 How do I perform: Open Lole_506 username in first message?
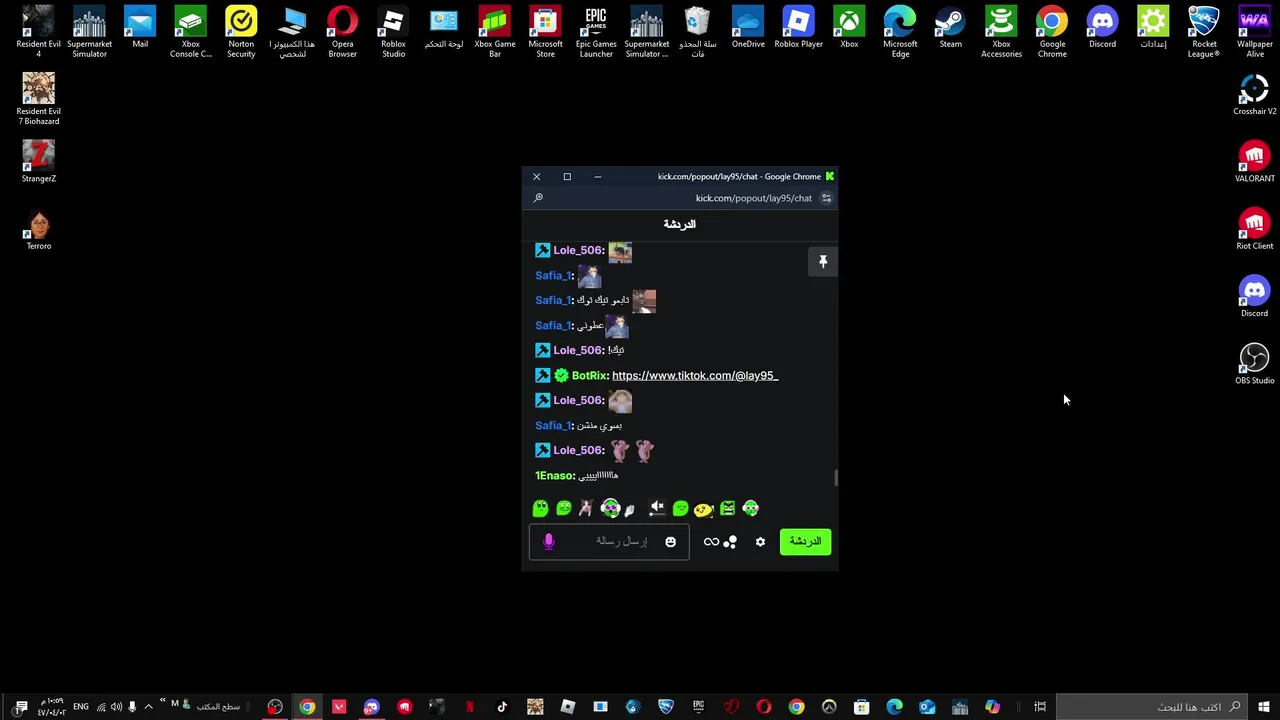coord(579,251)
